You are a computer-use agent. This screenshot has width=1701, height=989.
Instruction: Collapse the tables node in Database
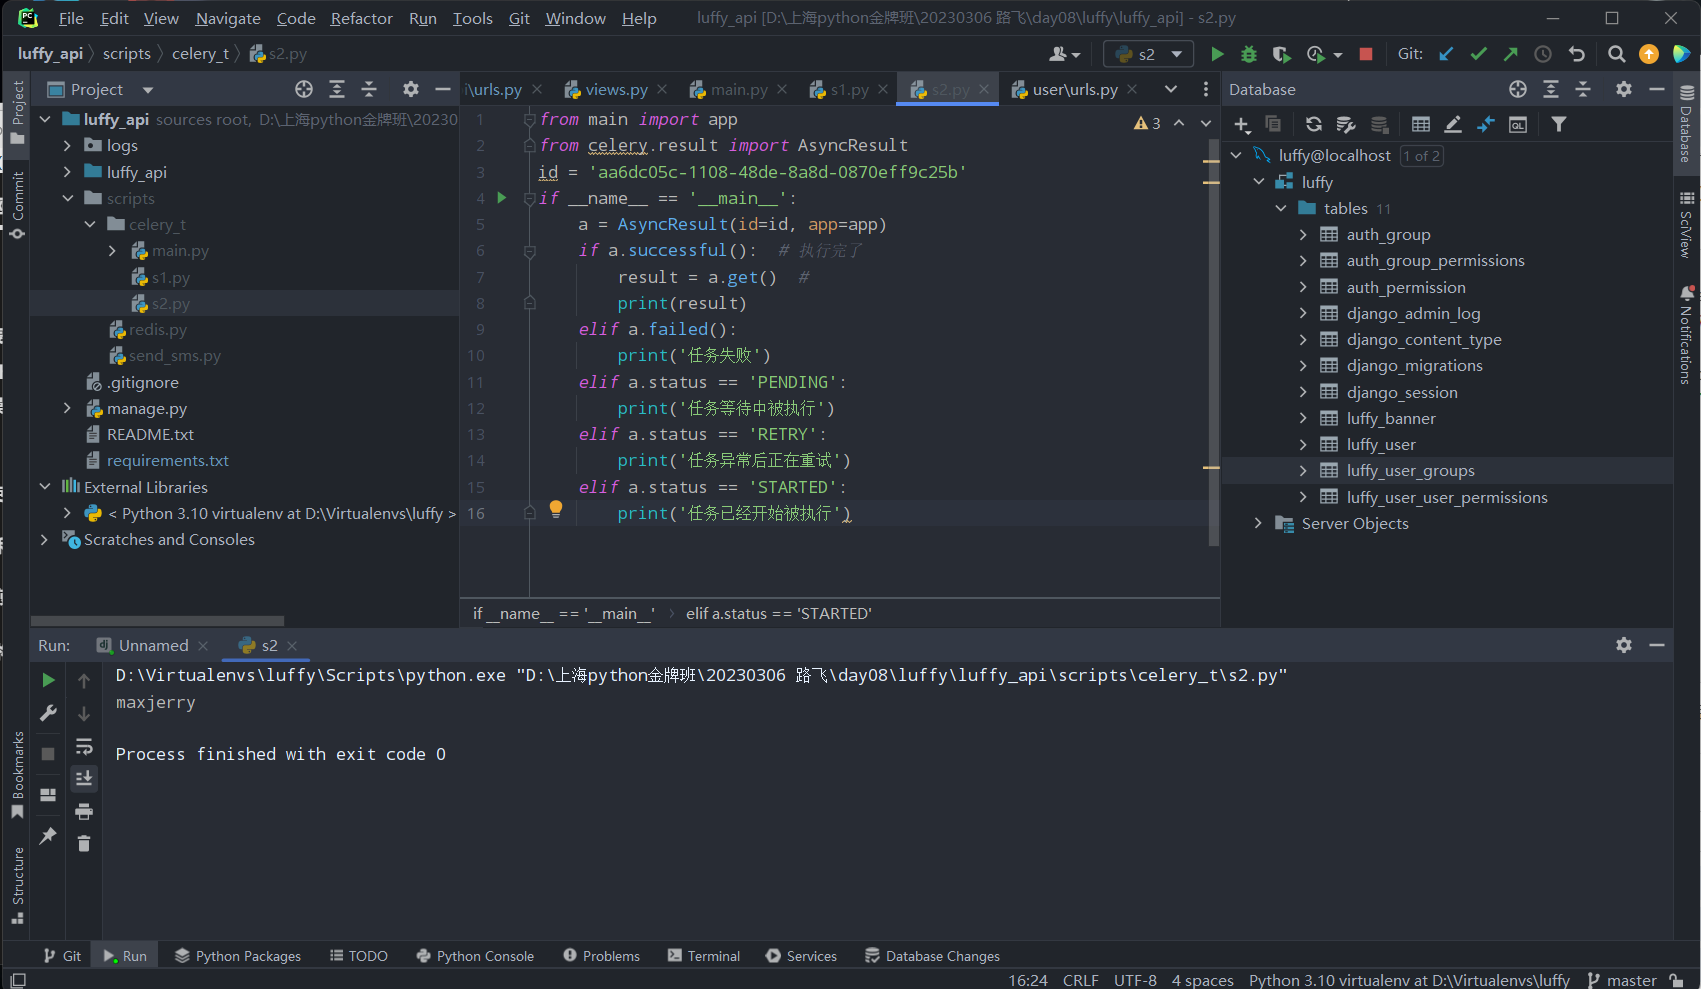point(1281,208)
